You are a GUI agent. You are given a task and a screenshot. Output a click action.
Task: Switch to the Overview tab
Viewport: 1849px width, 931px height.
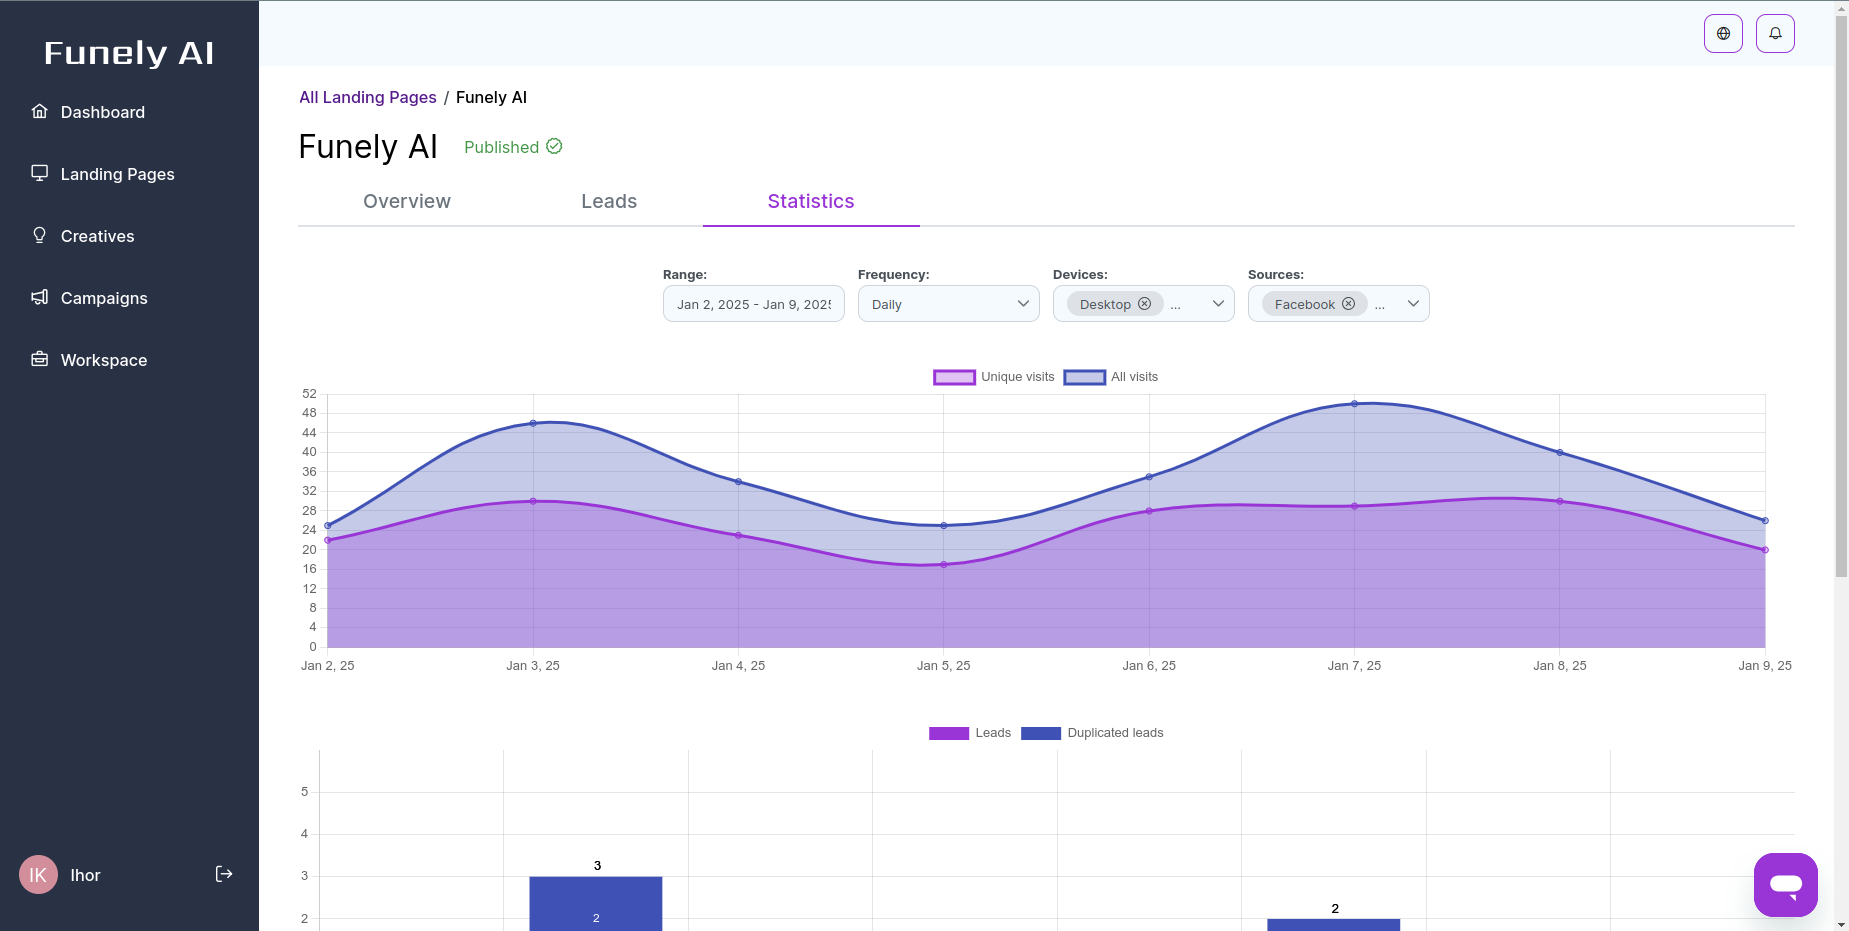pyautogui.click(x=407, y=201)
